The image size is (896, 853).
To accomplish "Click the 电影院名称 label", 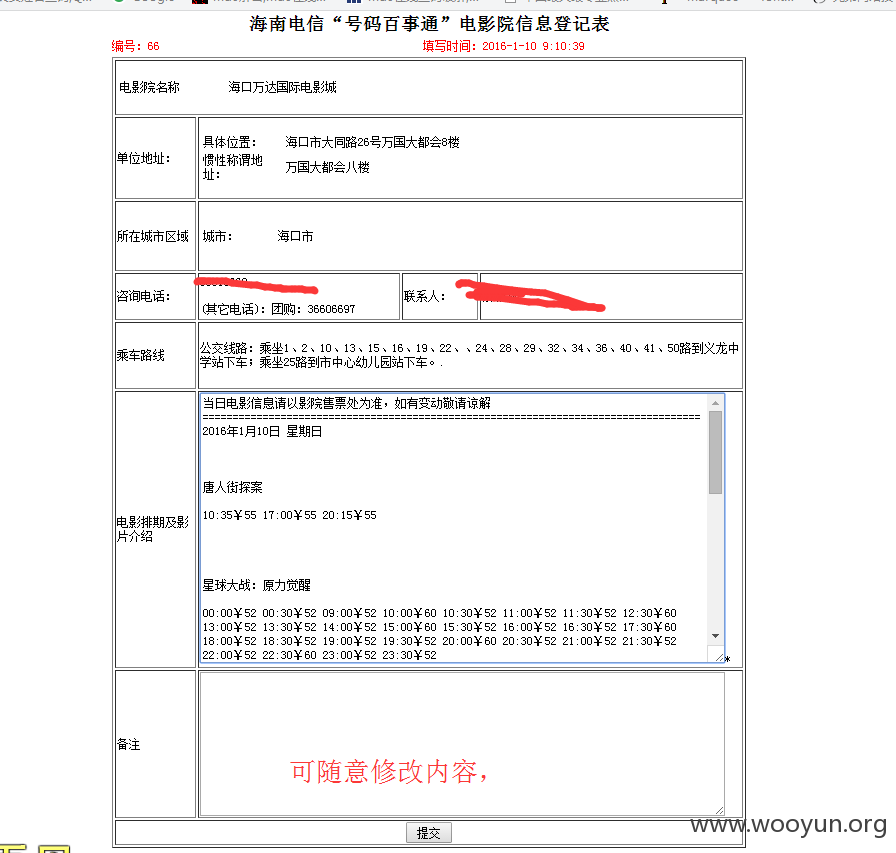I will click(x=149, y=87).
